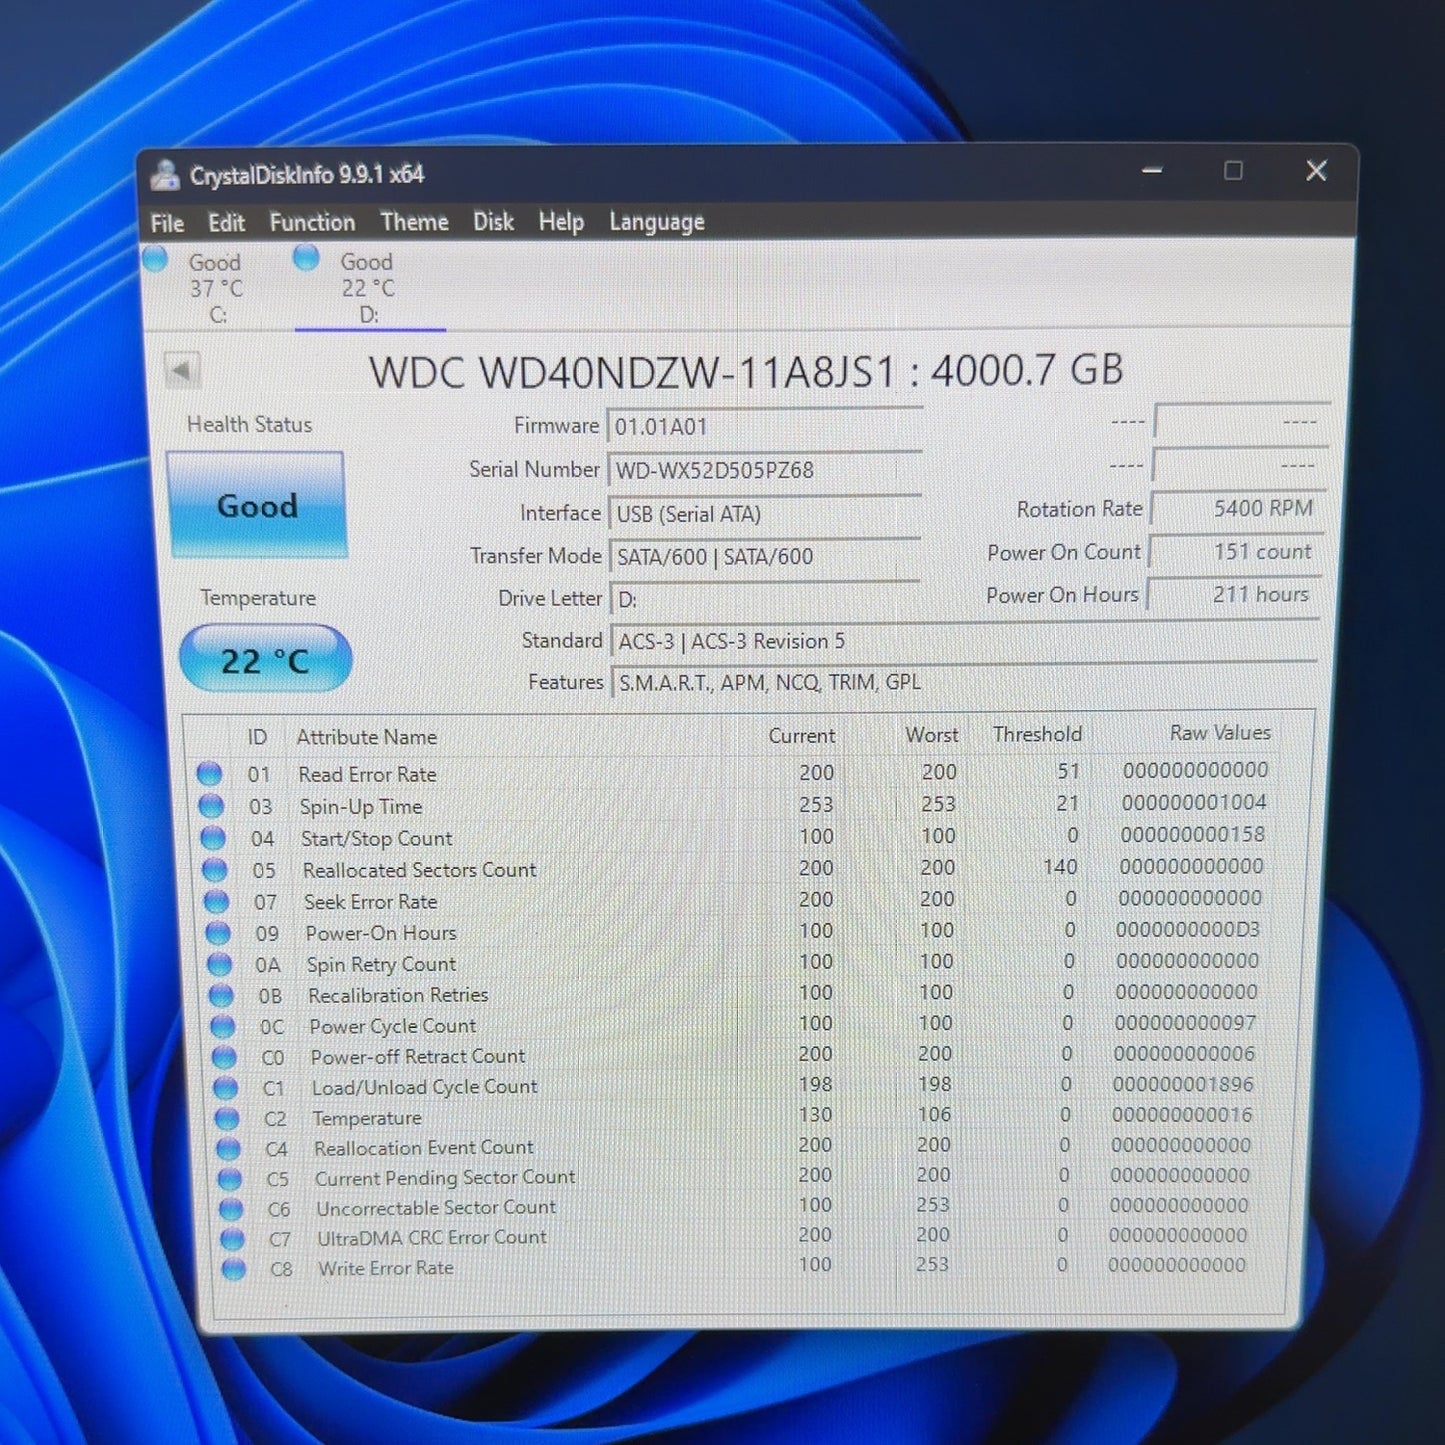Viewport: 1445px width, 1445px height.
Task: Click status orb for Reallocation Event Count
Action: [229, 1149]
